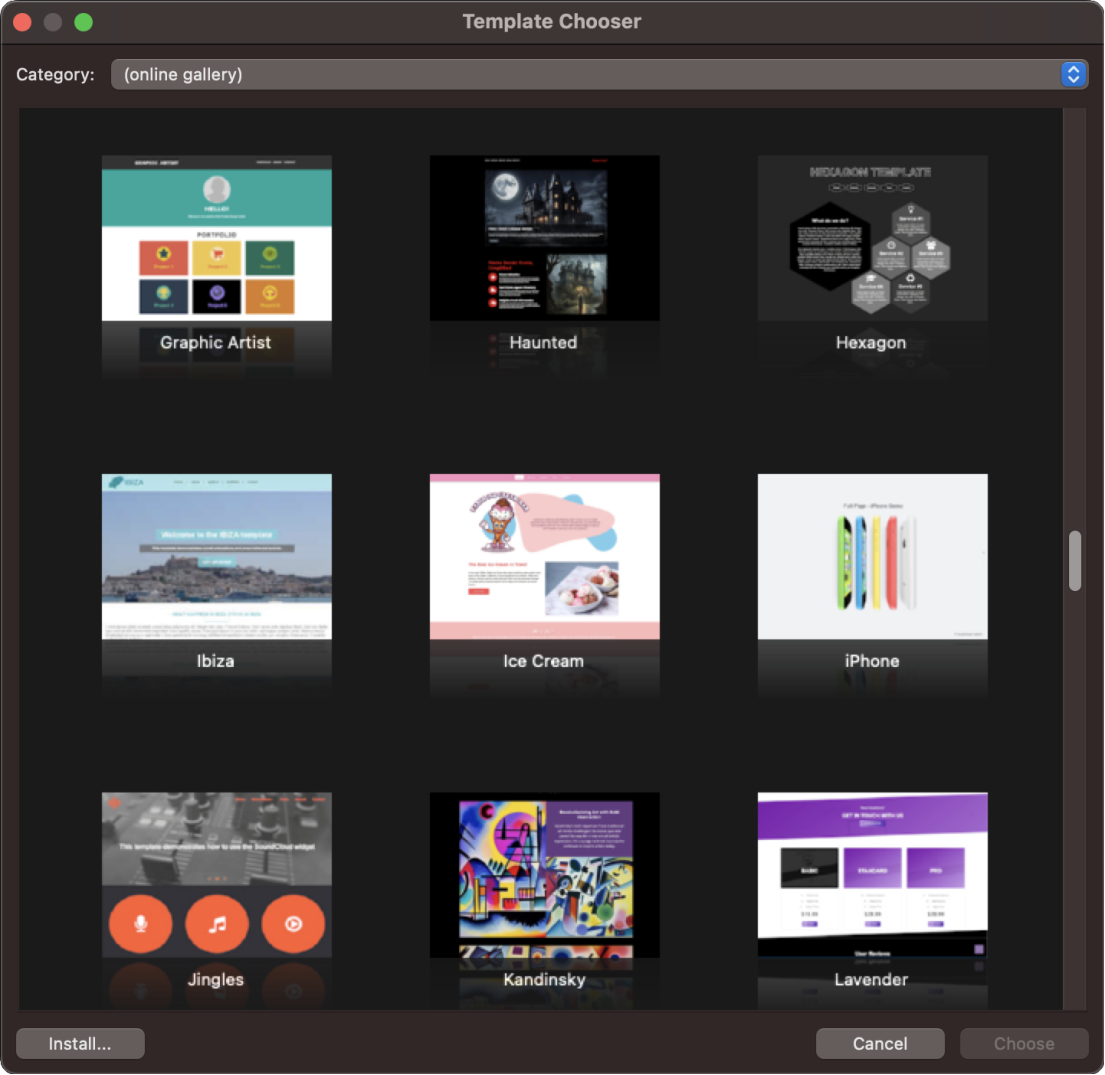
Task: Click the green zoom window button
Action: (83, 22)
